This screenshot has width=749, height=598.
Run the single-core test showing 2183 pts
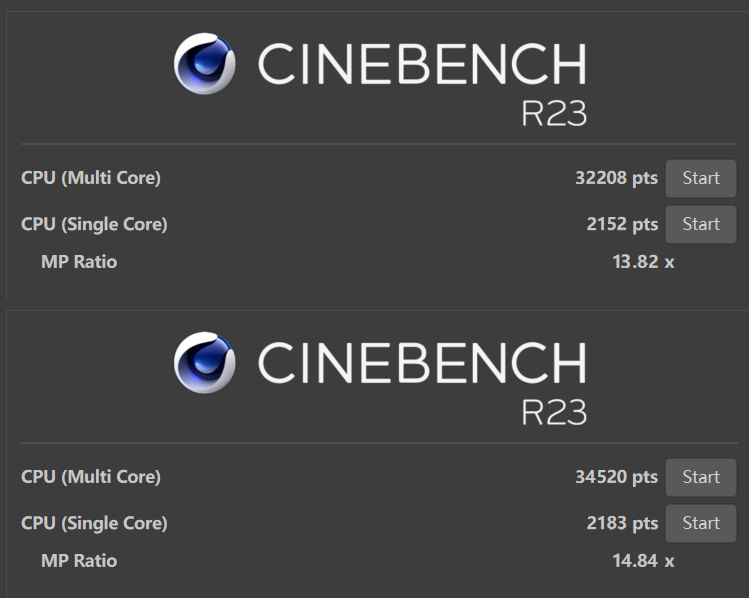[700, 523]
